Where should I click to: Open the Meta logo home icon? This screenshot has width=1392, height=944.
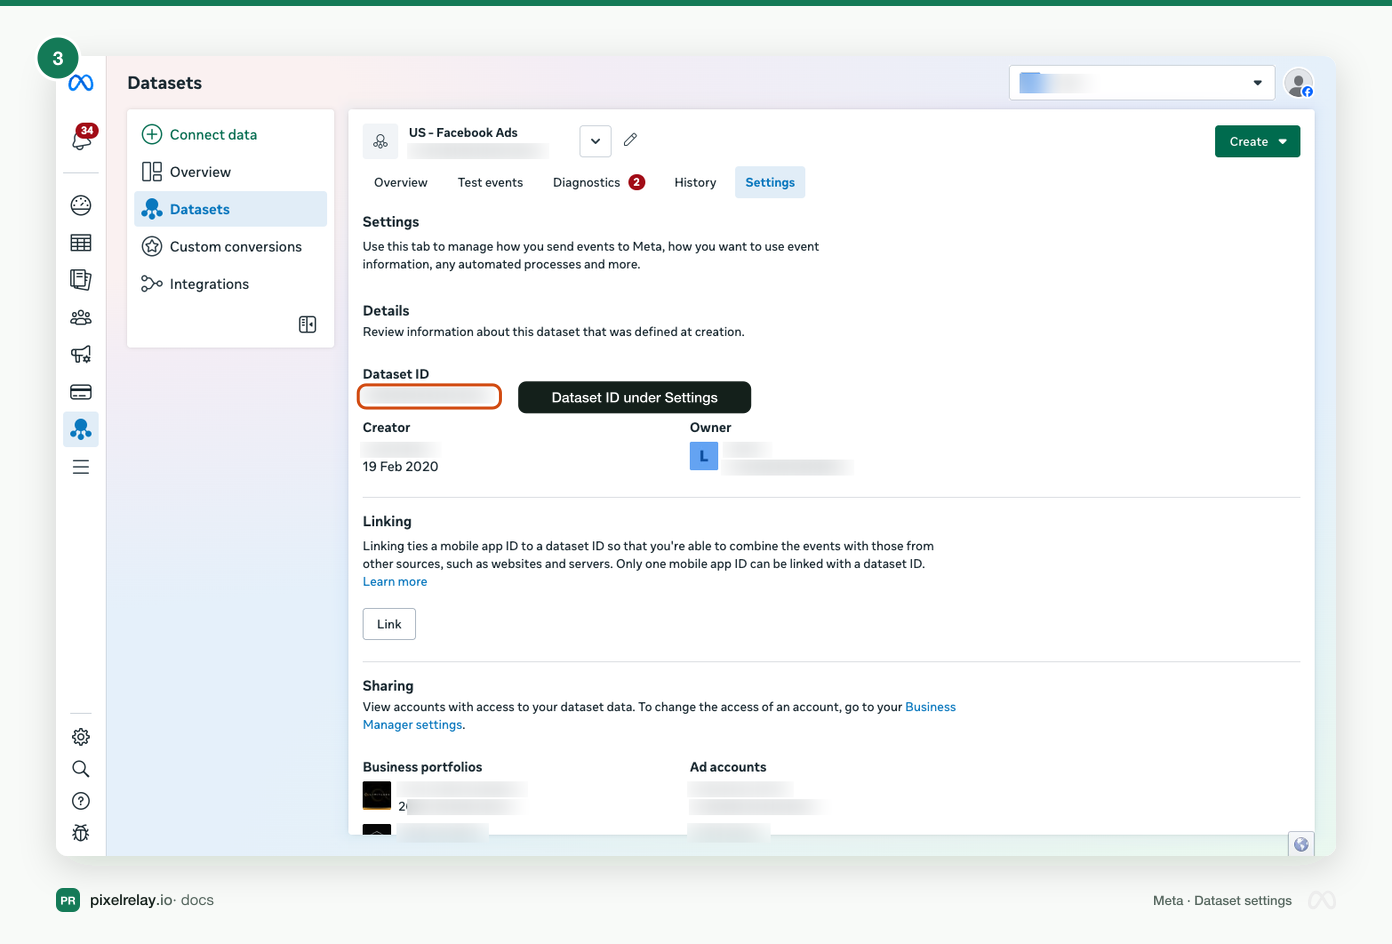tap(81, 83)
